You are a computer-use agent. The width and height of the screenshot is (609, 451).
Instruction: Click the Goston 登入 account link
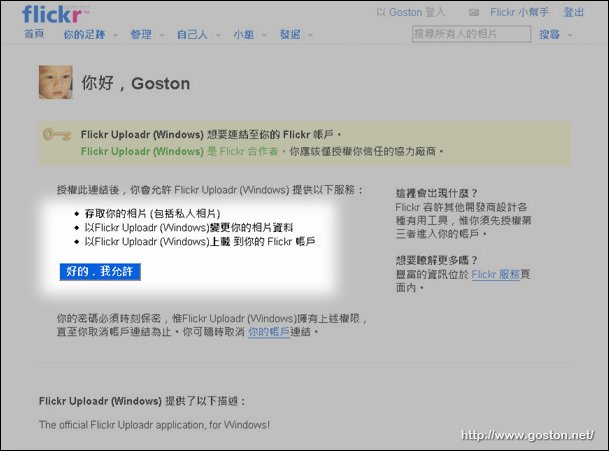410,12
